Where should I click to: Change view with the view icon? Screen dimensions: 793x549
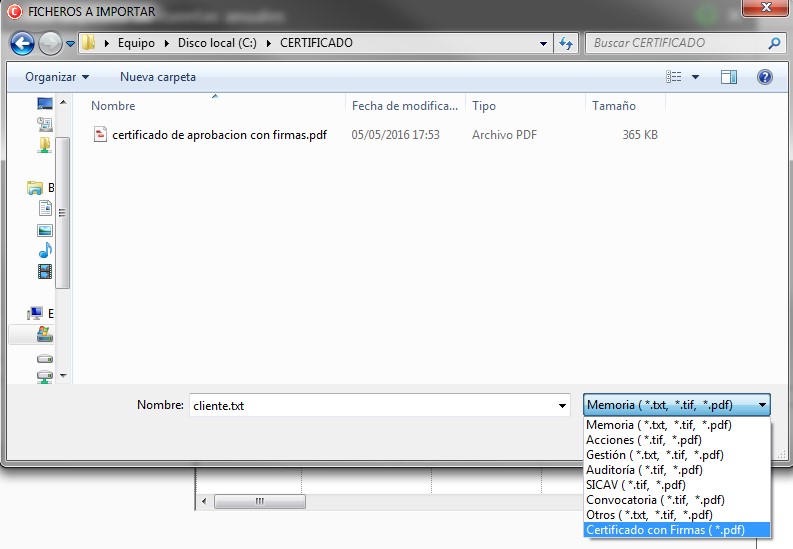point(674,77)
